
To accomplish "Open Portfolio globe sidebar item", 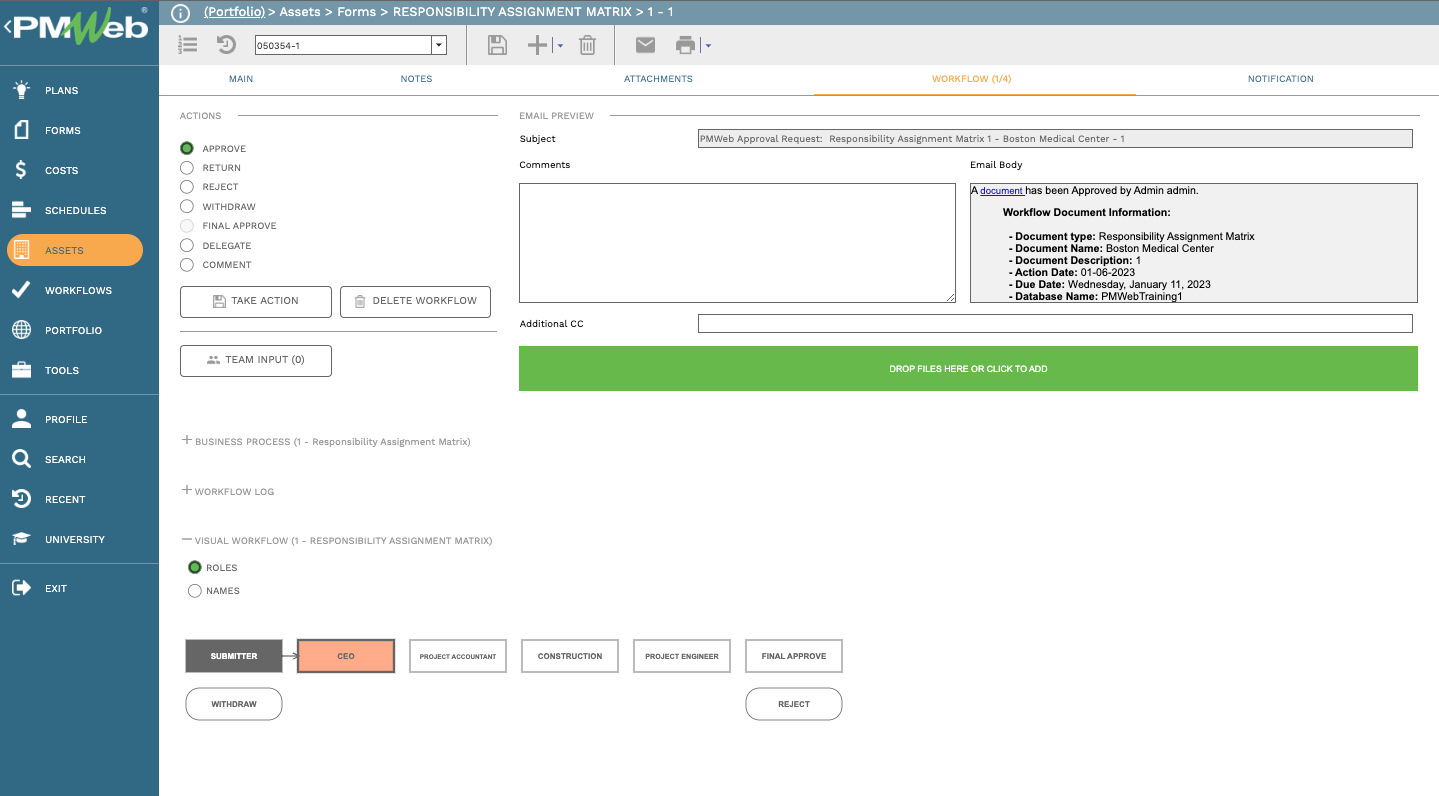I will pos(71,330).
